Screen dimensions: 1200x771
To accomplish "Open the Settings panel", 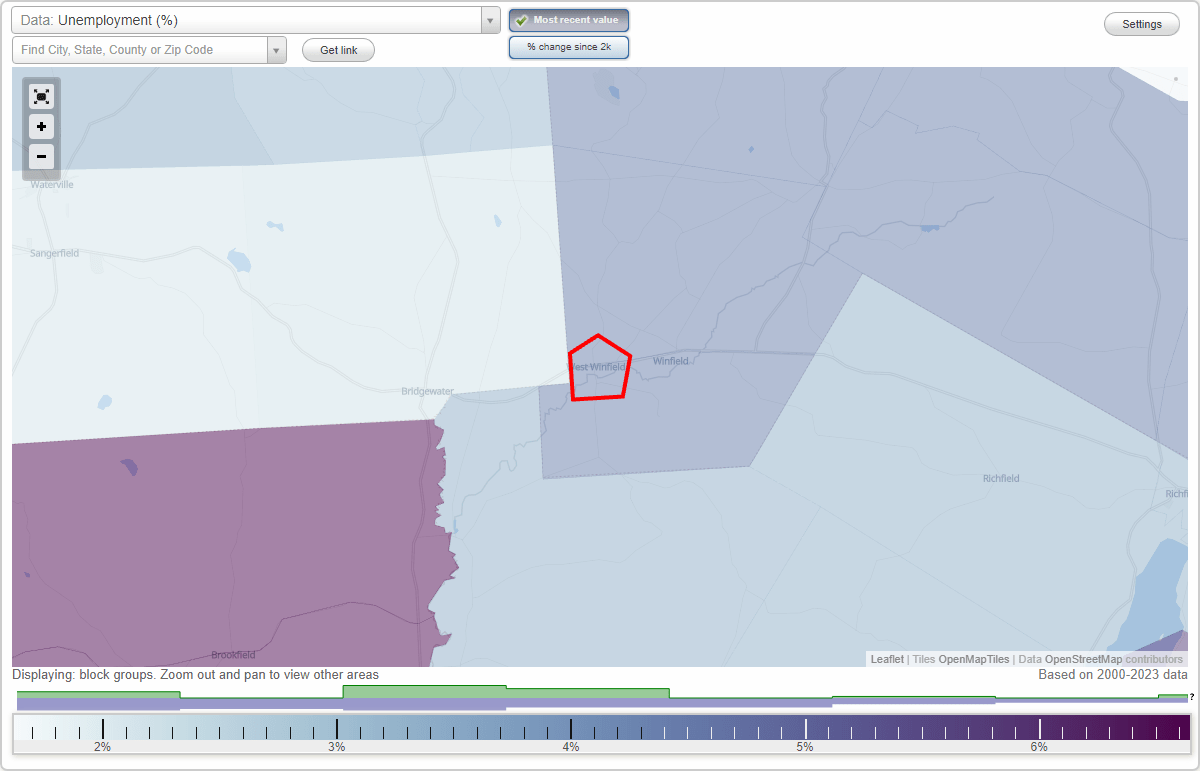I will click(x=1141, y=23).
